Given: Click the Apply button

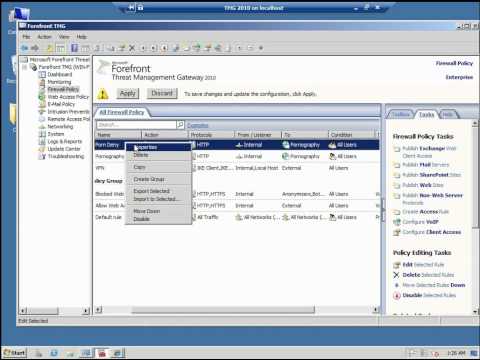Looking at the screenshot, I should tap(128, 93).
